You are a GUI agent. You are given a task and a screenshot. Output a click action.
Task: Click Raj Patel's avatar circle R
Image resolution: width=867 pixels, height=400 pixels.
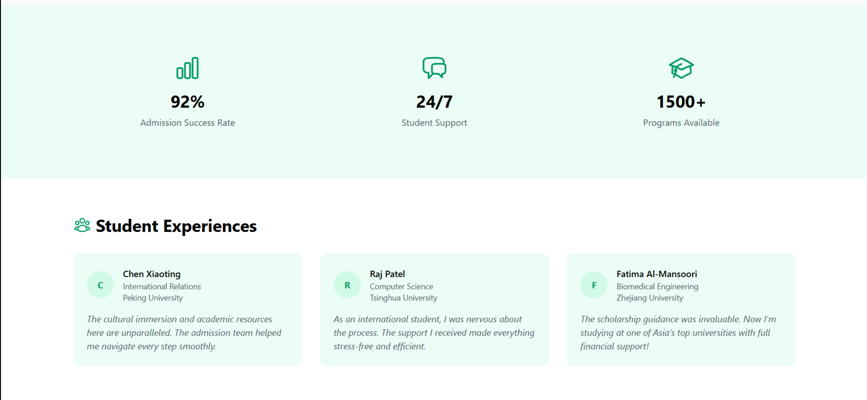(x=347, y=285)
